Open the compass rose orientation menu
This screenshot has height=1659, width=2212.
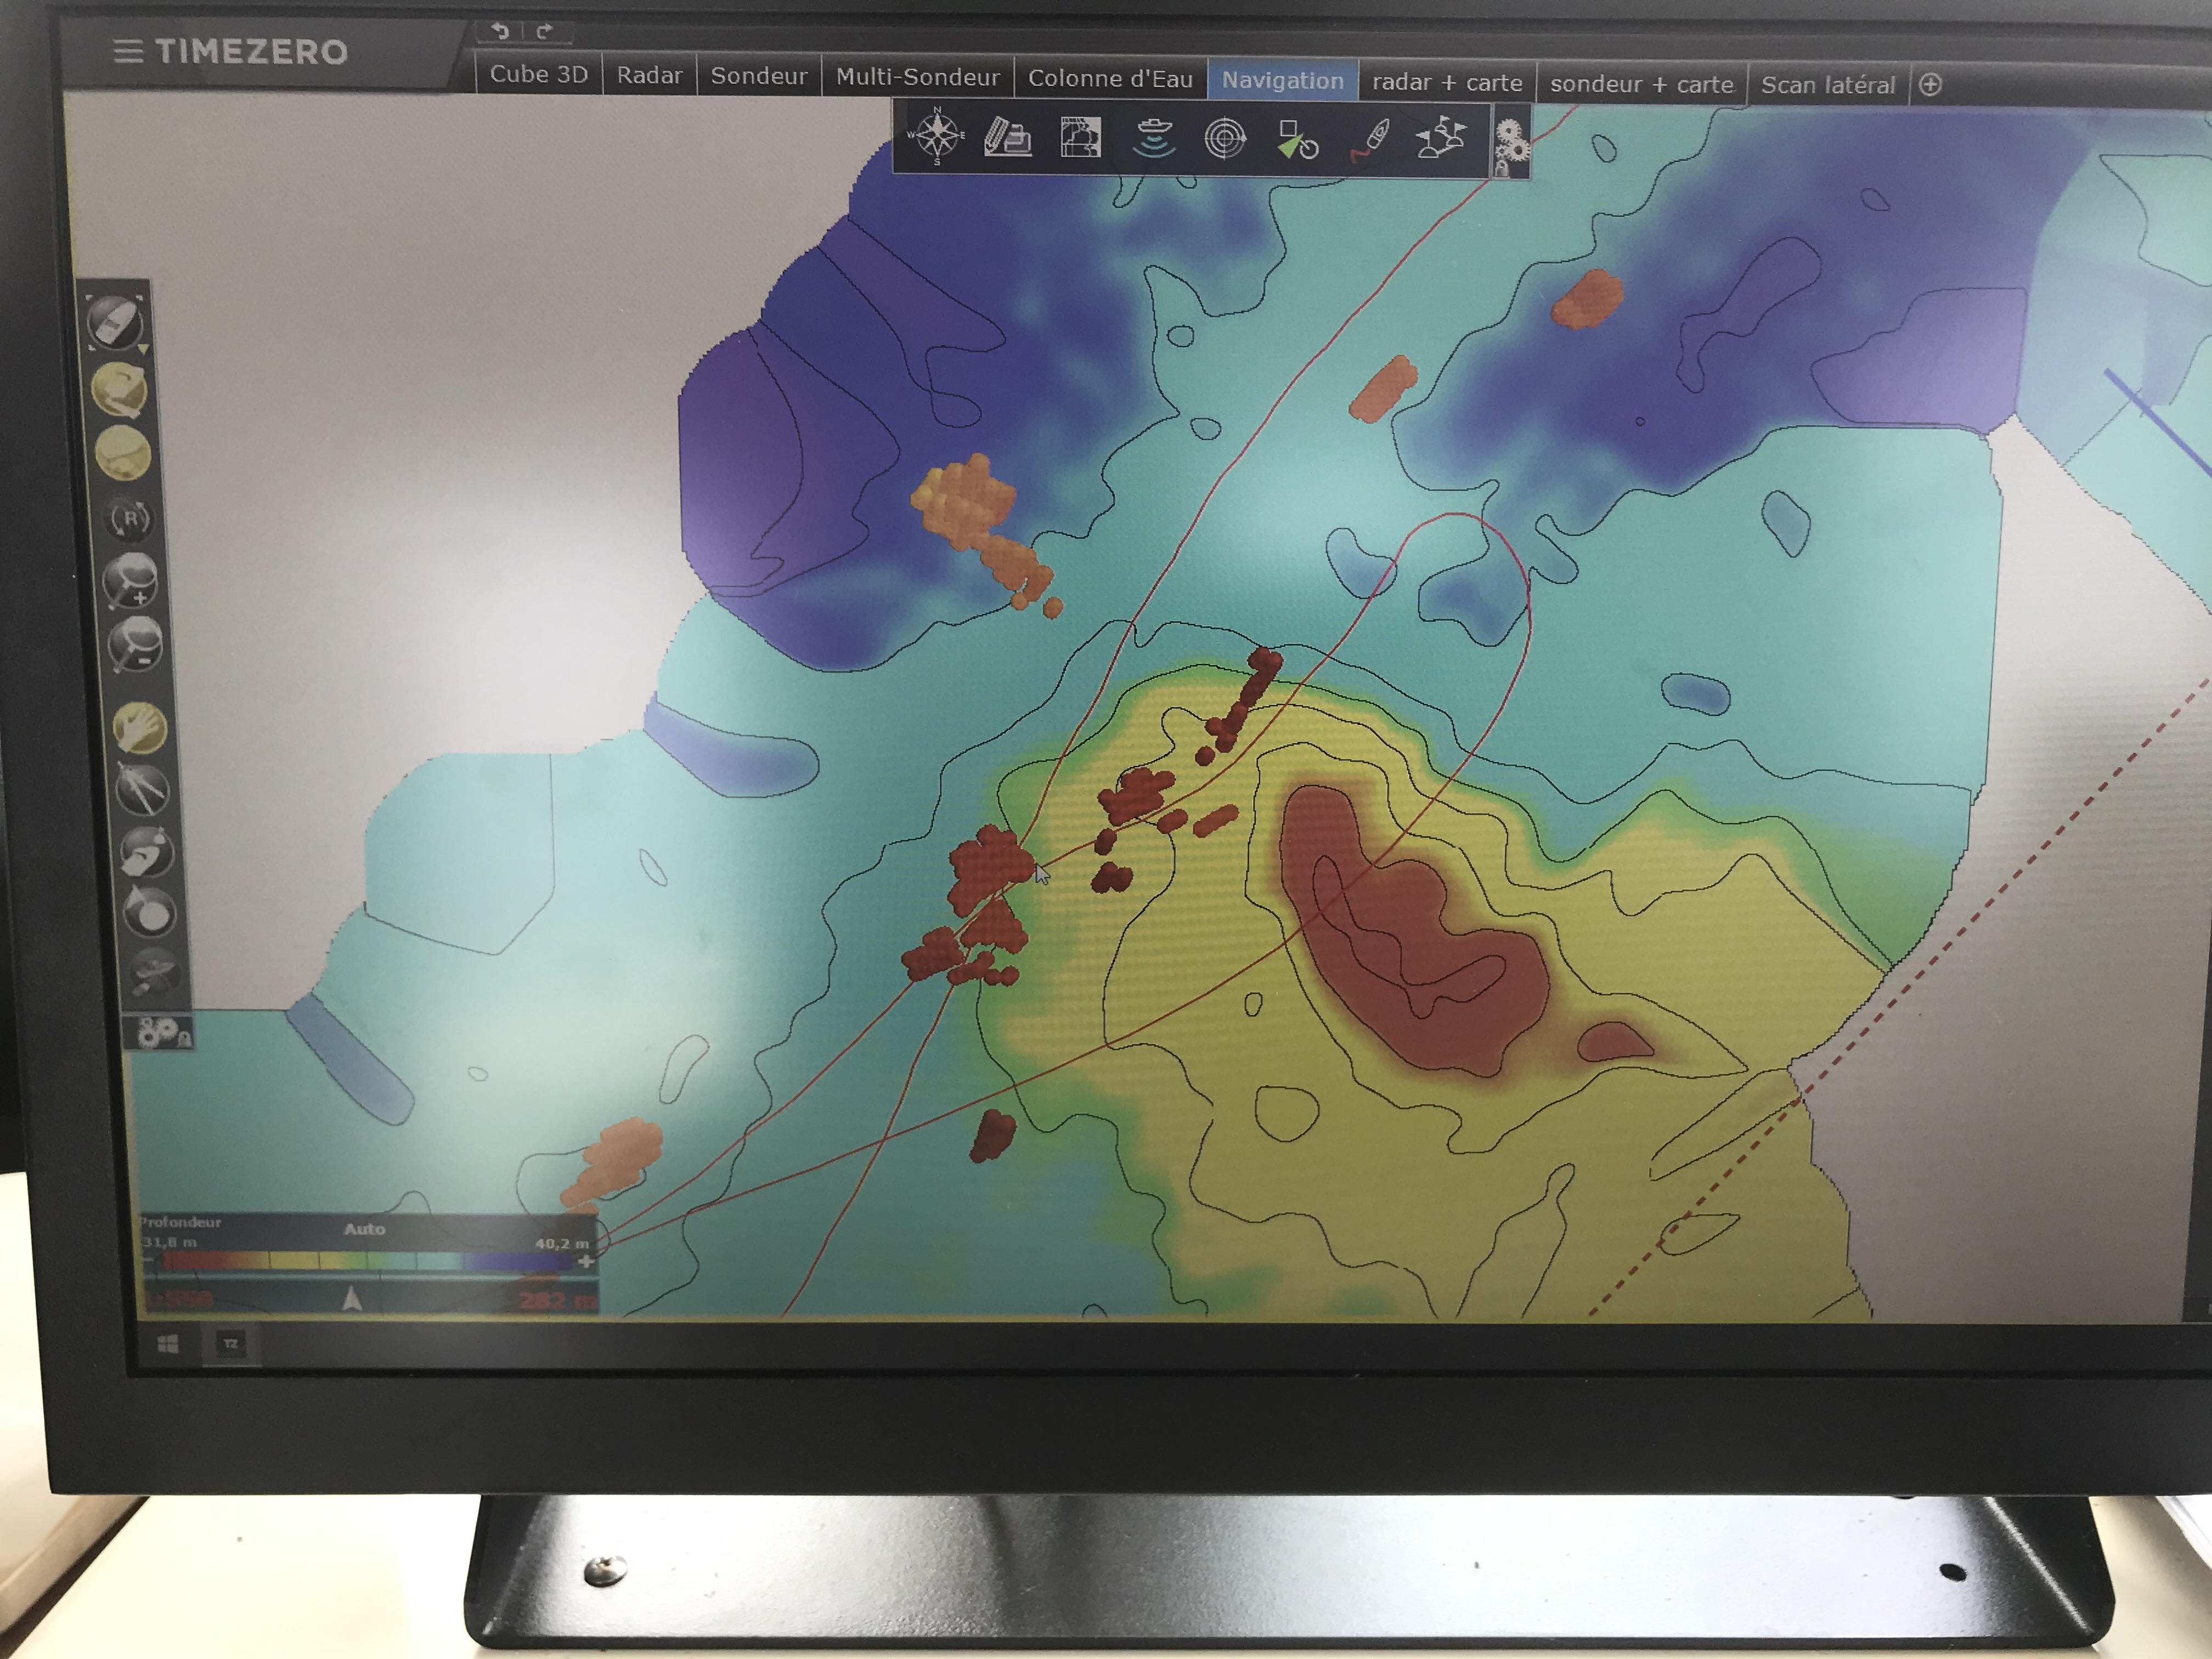(936, 135)
